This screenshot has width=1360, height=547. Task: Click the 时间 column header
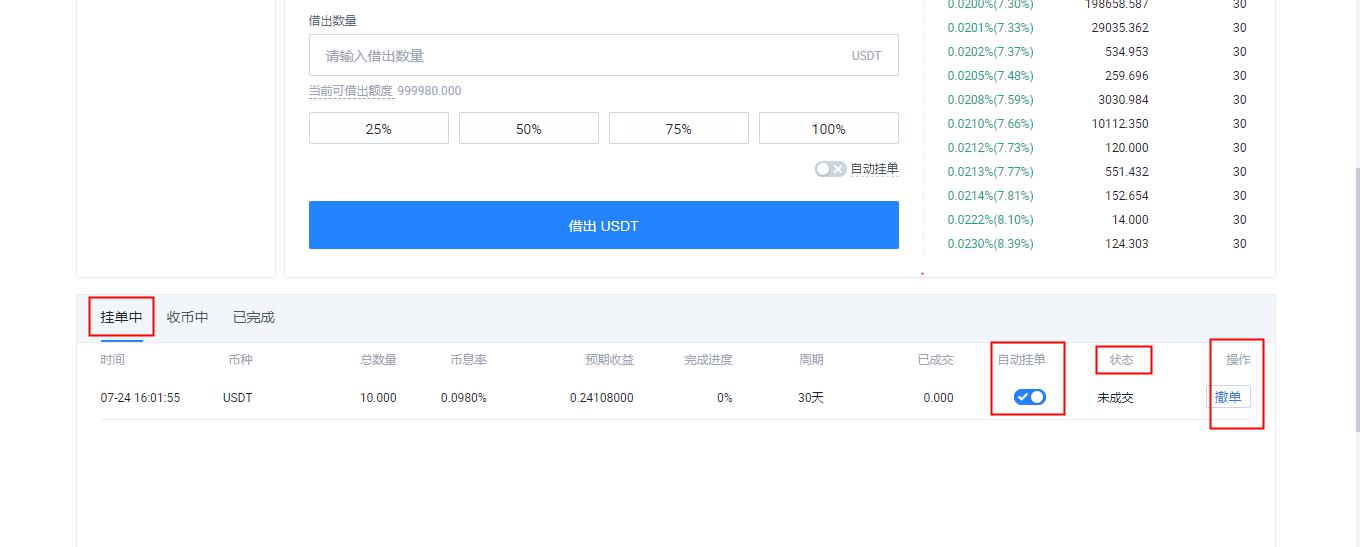[113, 360]
